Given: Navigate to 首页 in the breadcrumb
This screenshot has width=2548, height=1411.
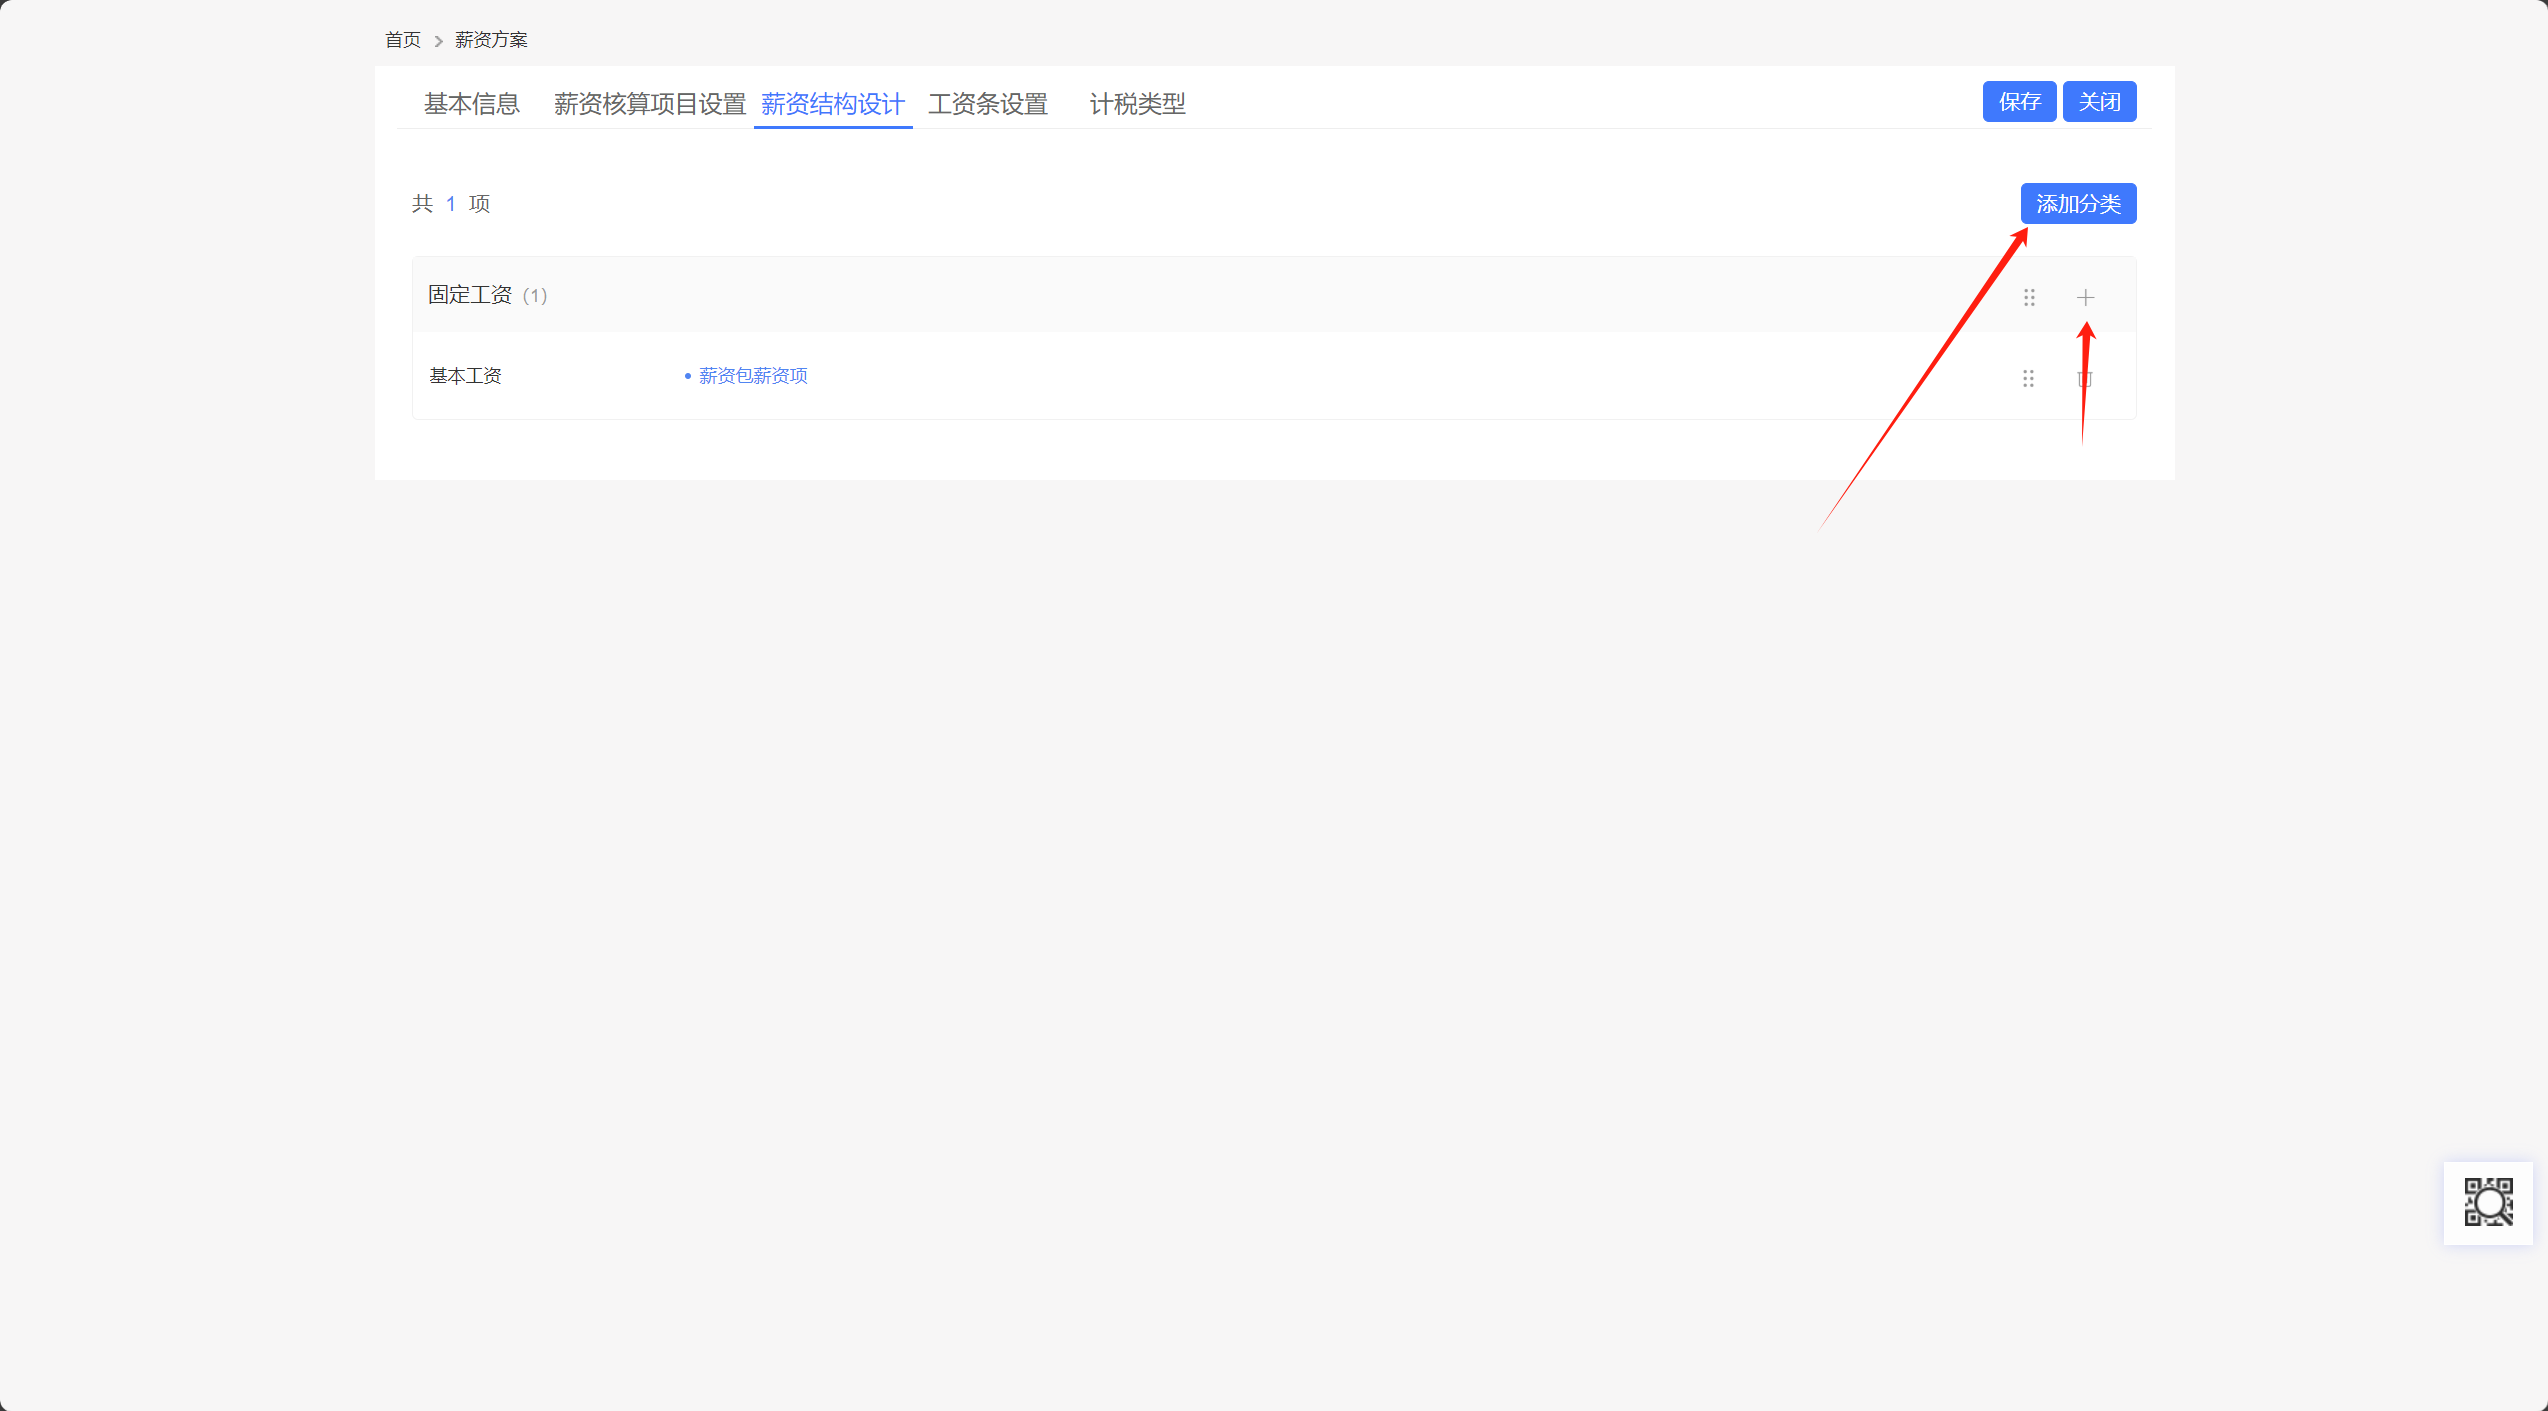Looking at the screenshot, I should click(x=403, y=40).
